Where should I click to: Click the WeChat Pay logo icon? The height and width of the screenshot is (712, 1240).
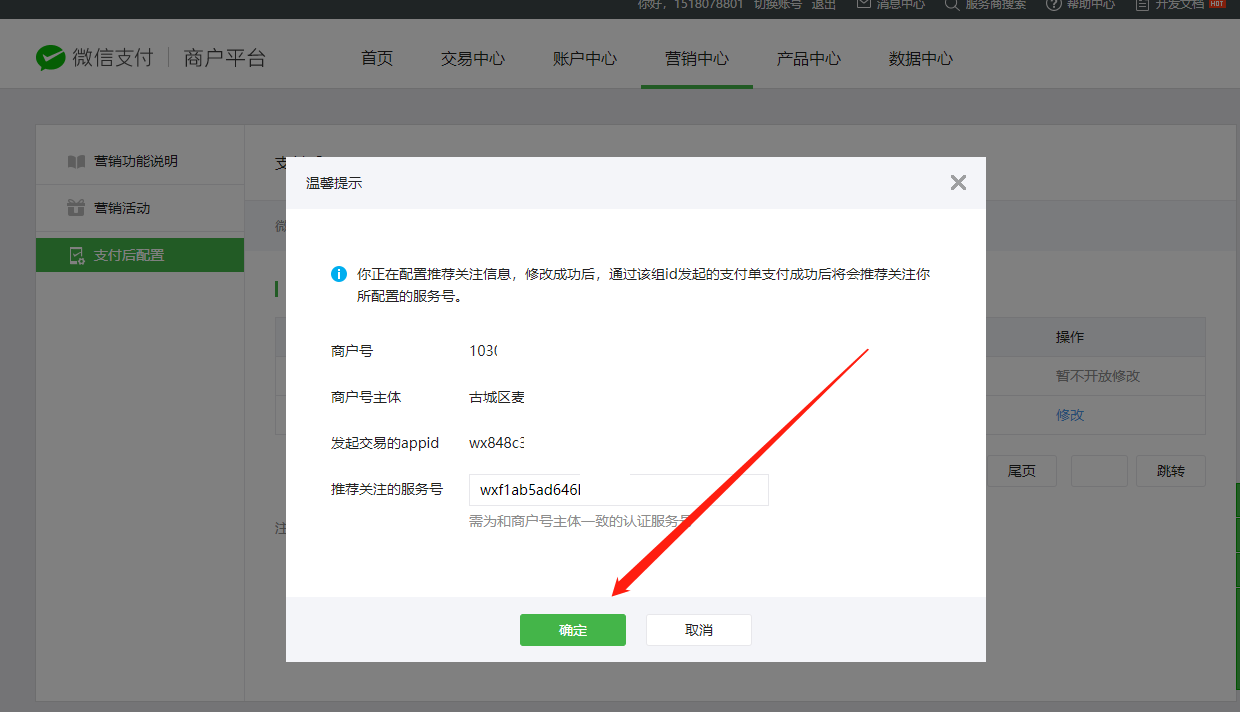(x=50, y=58)
